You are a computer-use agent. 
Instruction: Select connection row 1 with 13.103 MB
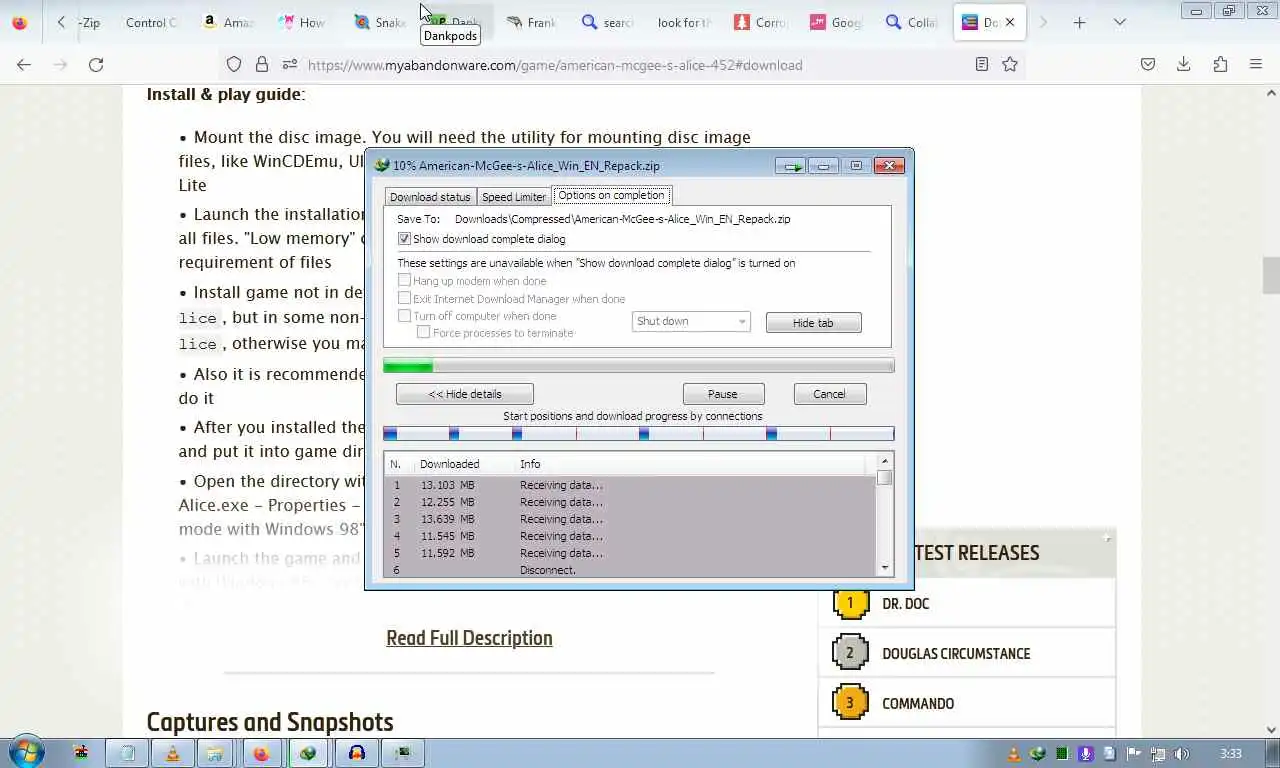tap(630, 485)
